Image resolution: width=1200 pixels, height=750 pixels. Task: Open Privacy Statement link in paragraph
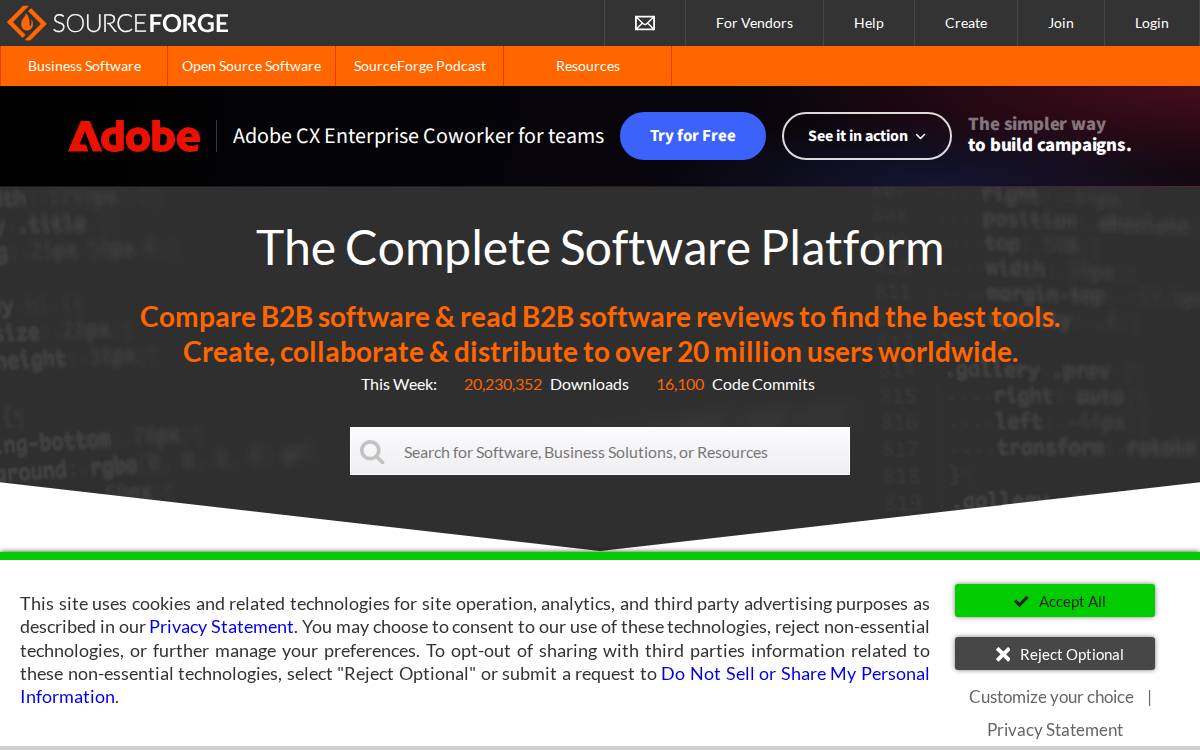[222, 627]
